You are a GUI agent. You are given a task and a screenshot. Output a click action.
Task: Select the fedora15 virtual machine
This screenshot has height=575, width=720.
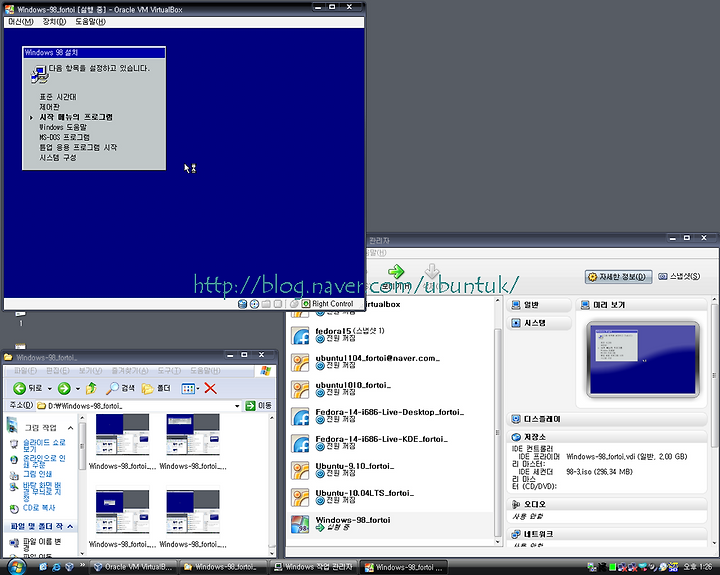390,335
